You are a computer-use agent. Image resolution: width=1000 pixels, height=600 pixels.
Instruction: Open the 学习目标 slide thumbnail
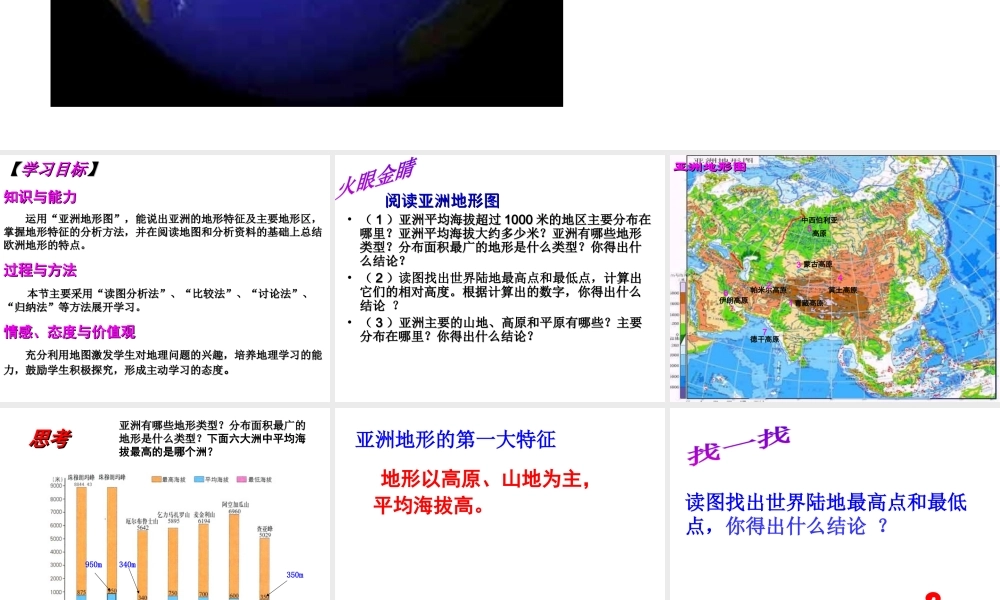point(165,278)
